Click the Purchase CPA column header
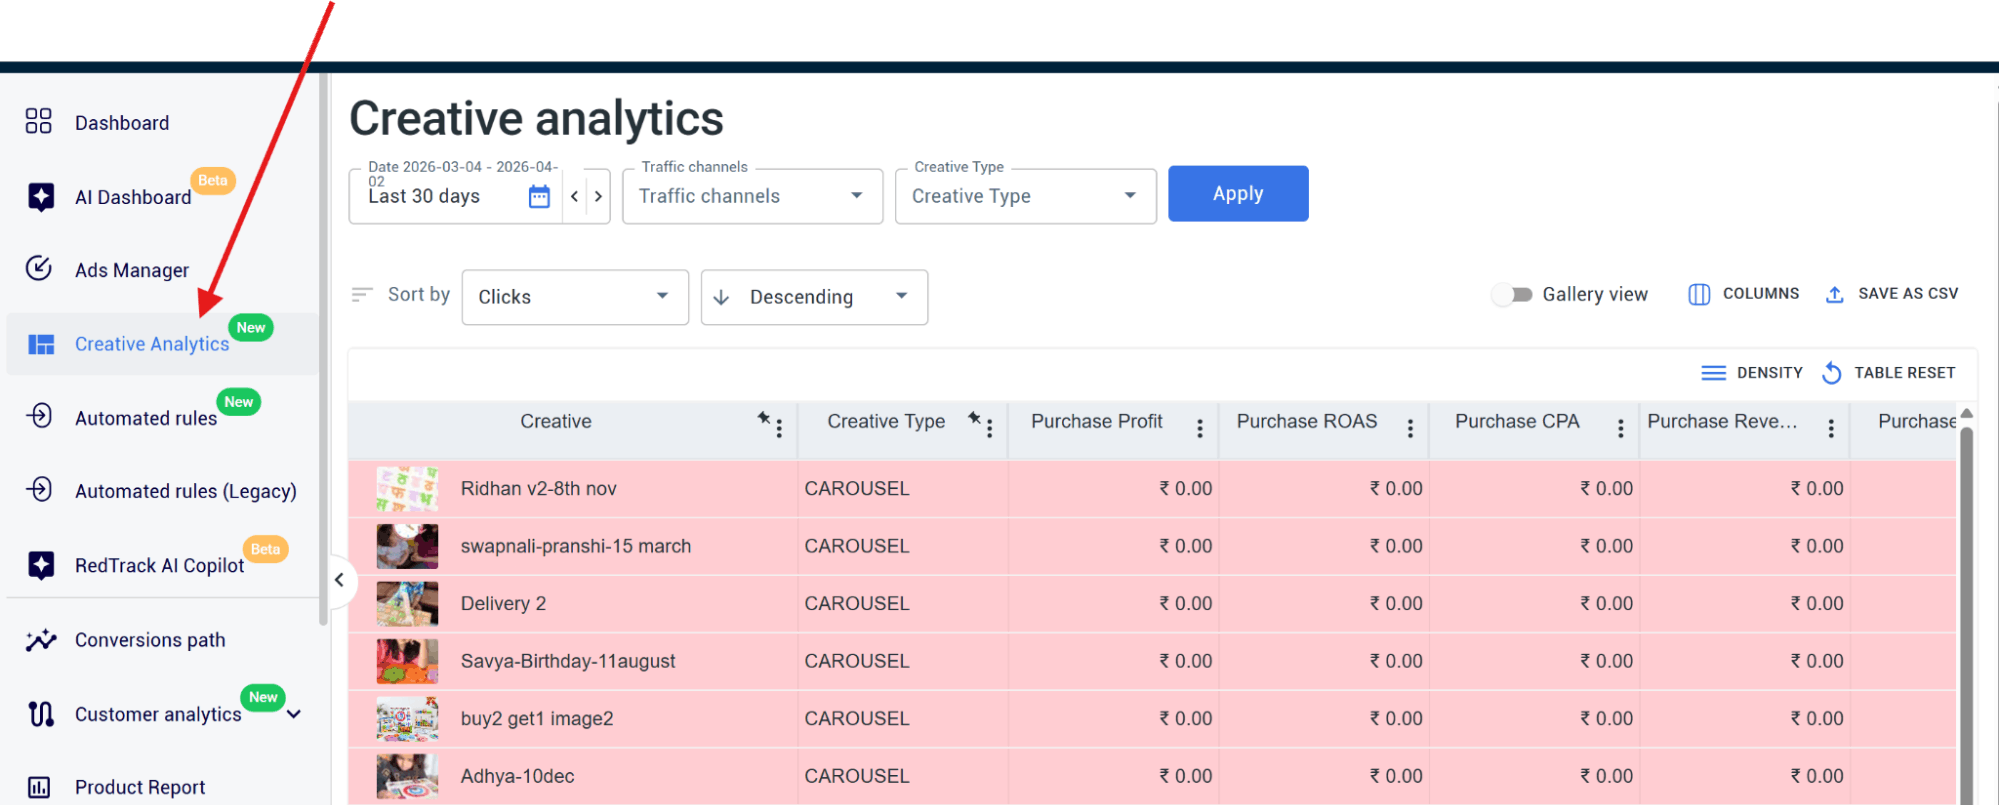Image resolution: width=1999 pixels, height=806 pixels. pyautogui.click(x=1517, y=421)
